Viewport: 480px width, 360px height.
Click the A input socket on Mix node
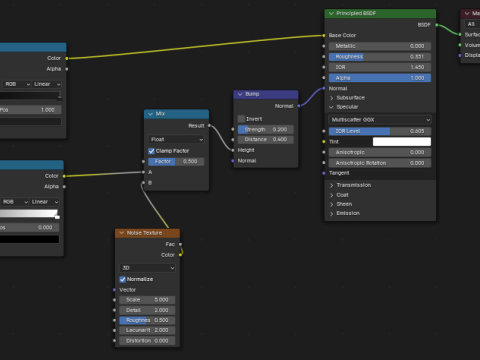144,172
